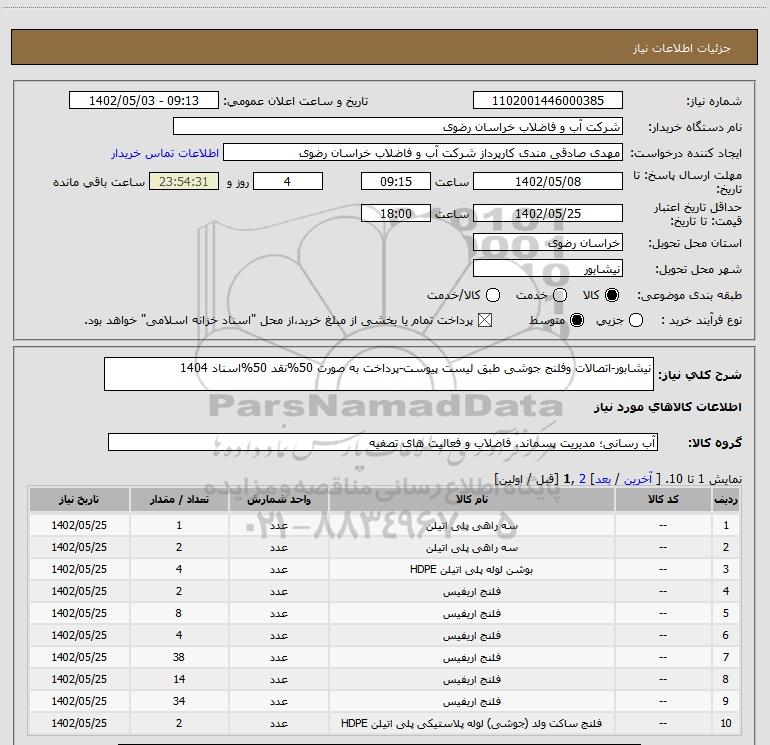The height and width of the screenshot is (745, 770).
Task: Go to the بعد page link
Action: pyautogui.click(x=603, y=479)
